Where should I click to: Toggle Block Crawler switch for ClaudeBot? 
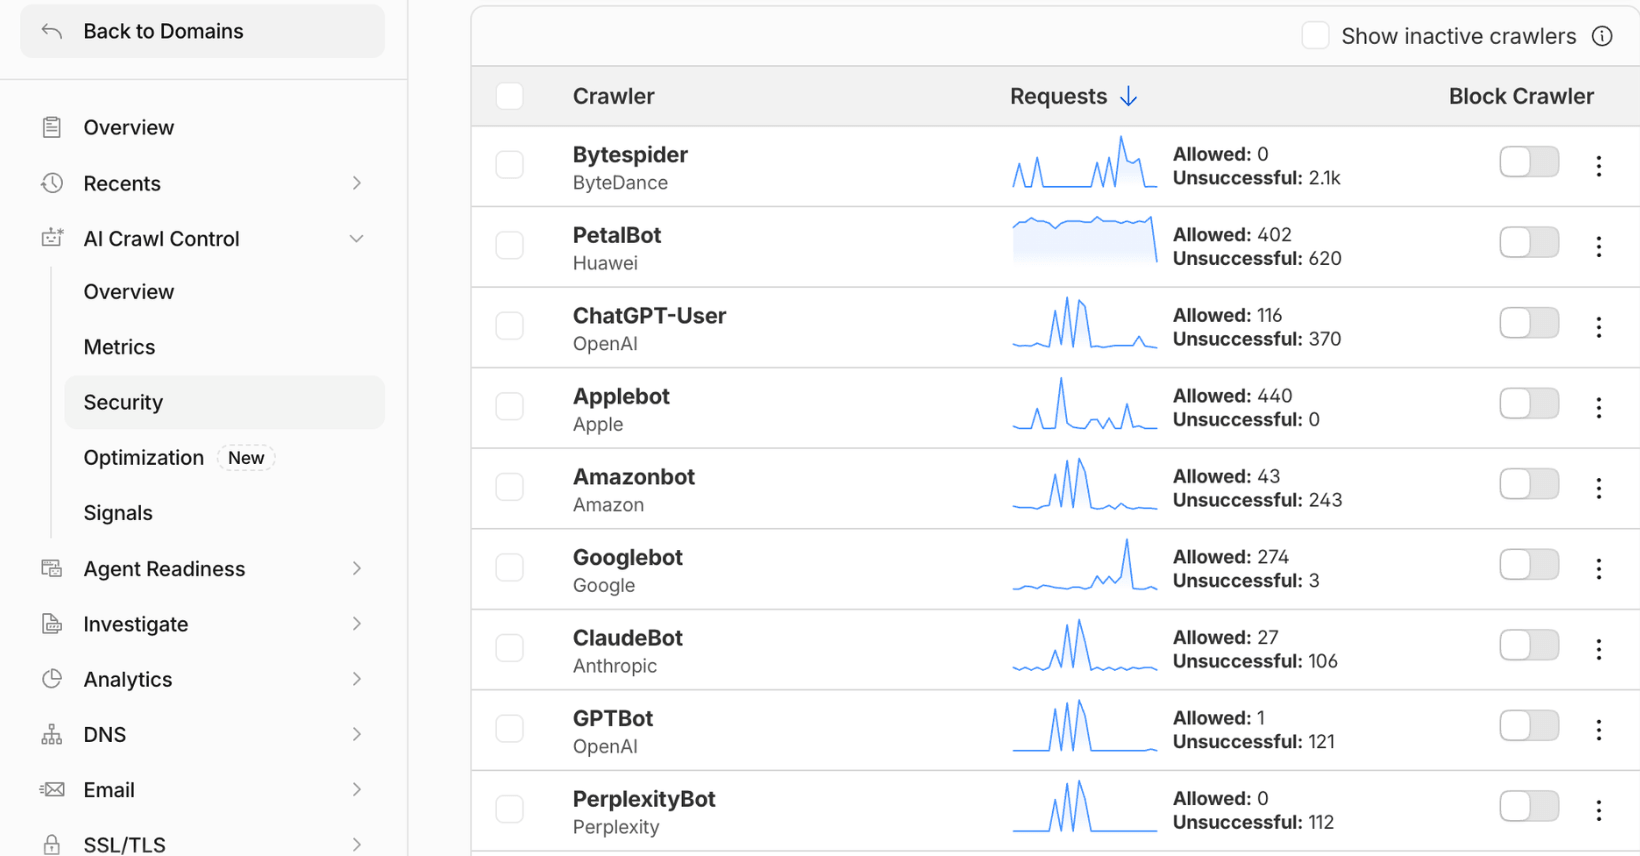click(x=1529, y=645)
